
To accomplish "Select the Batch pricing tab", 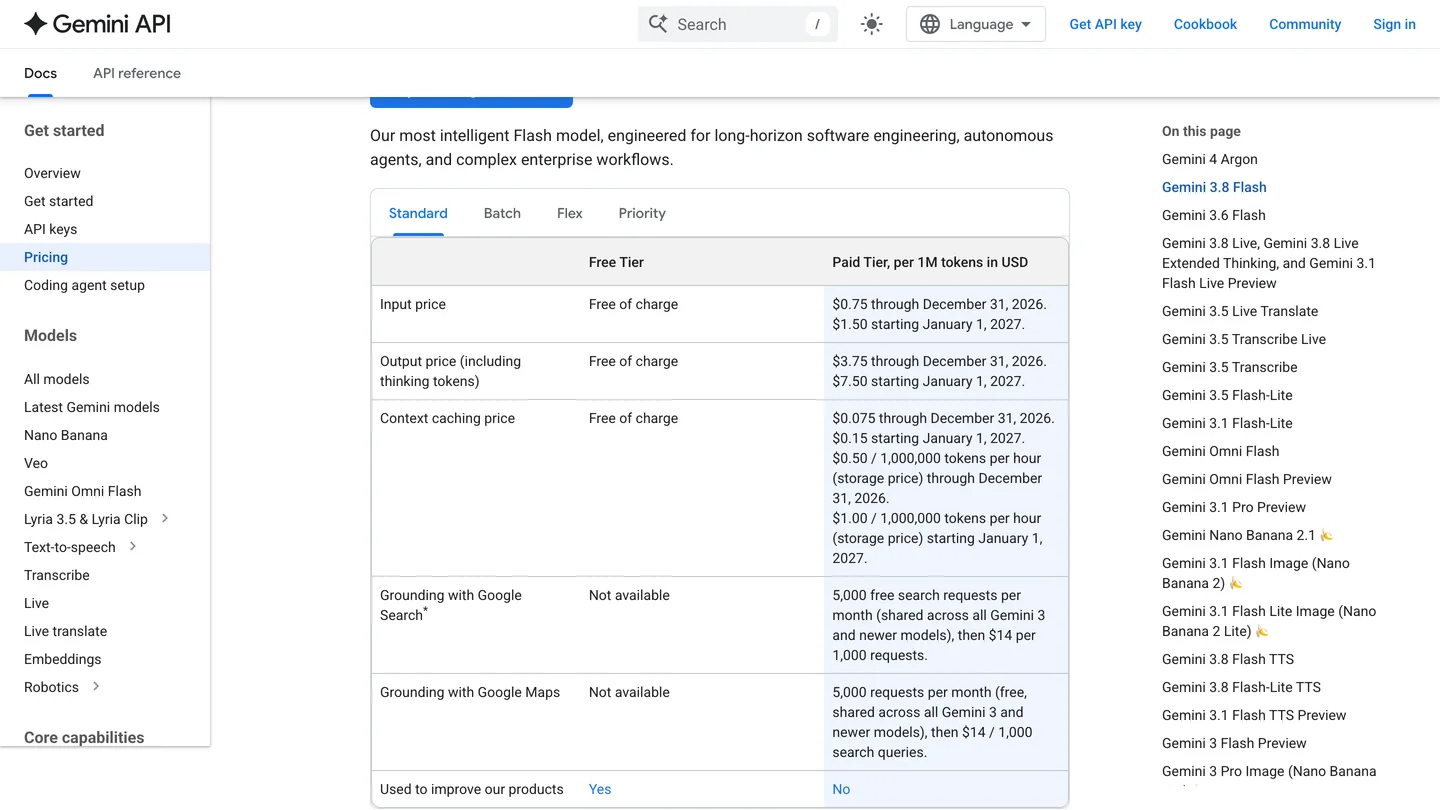I will (x=502, y=213).
